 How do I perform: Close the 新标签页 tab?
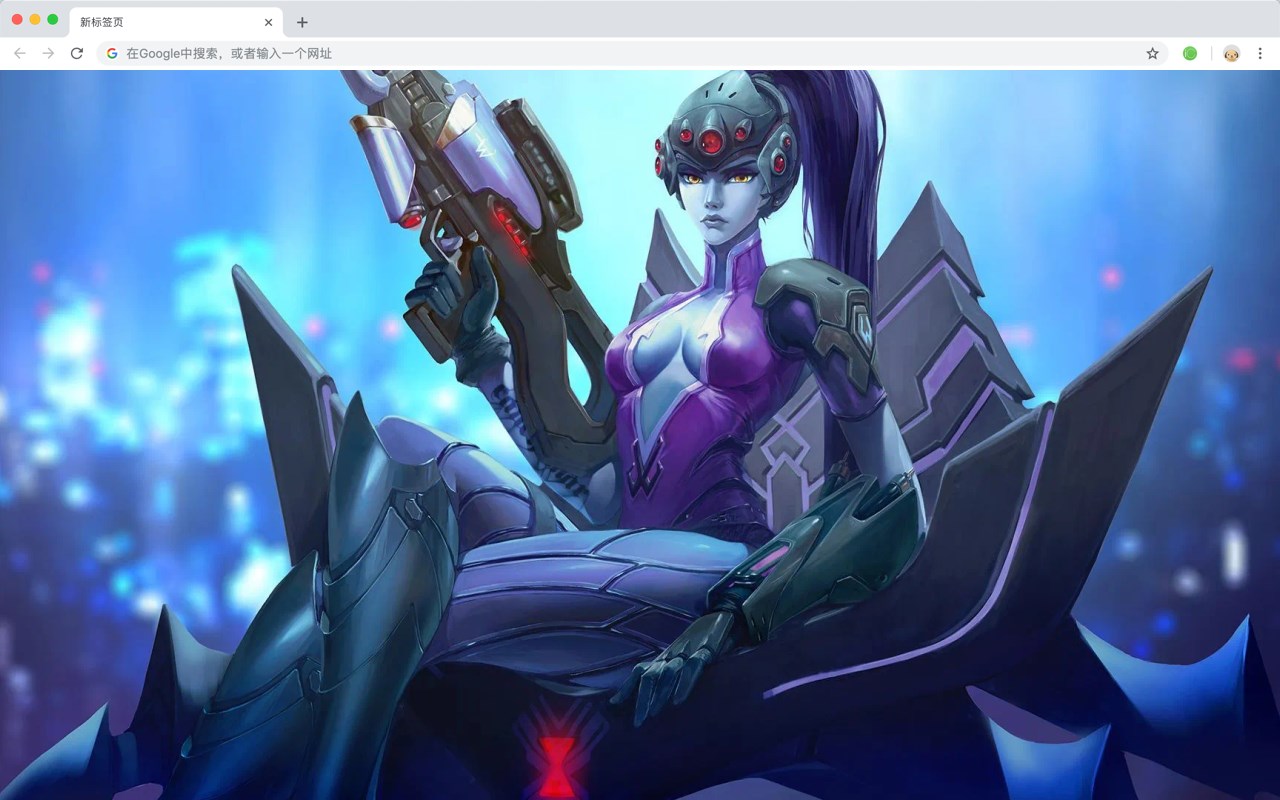pos(268,22)
